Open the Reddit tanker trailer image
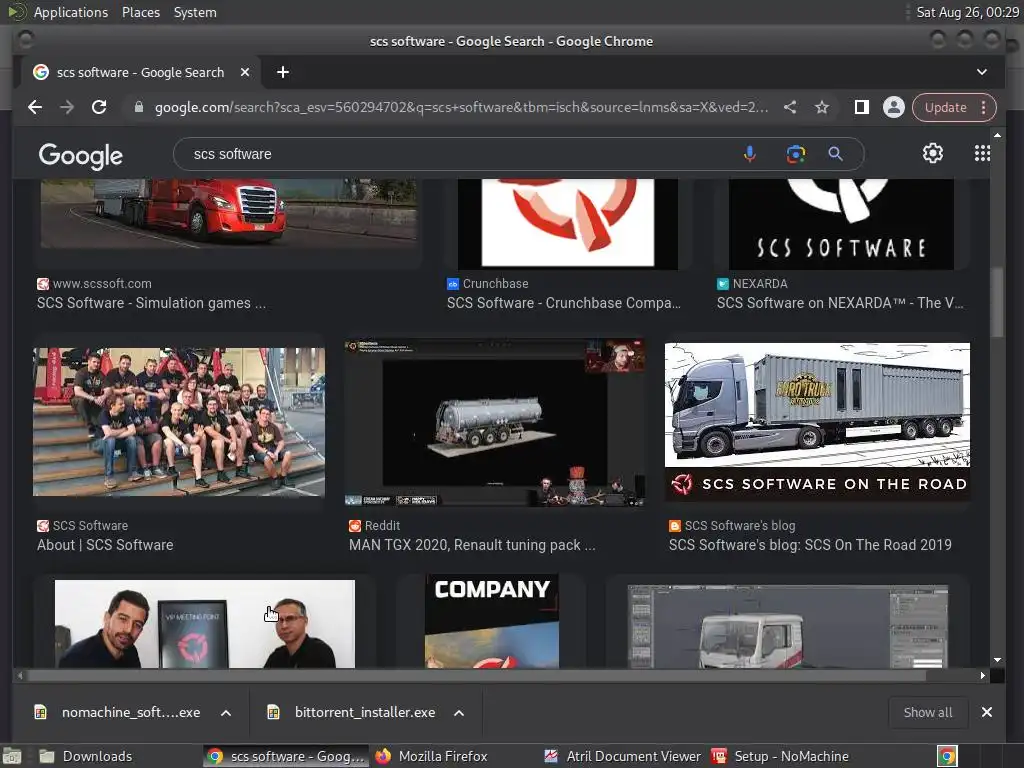 495,422
